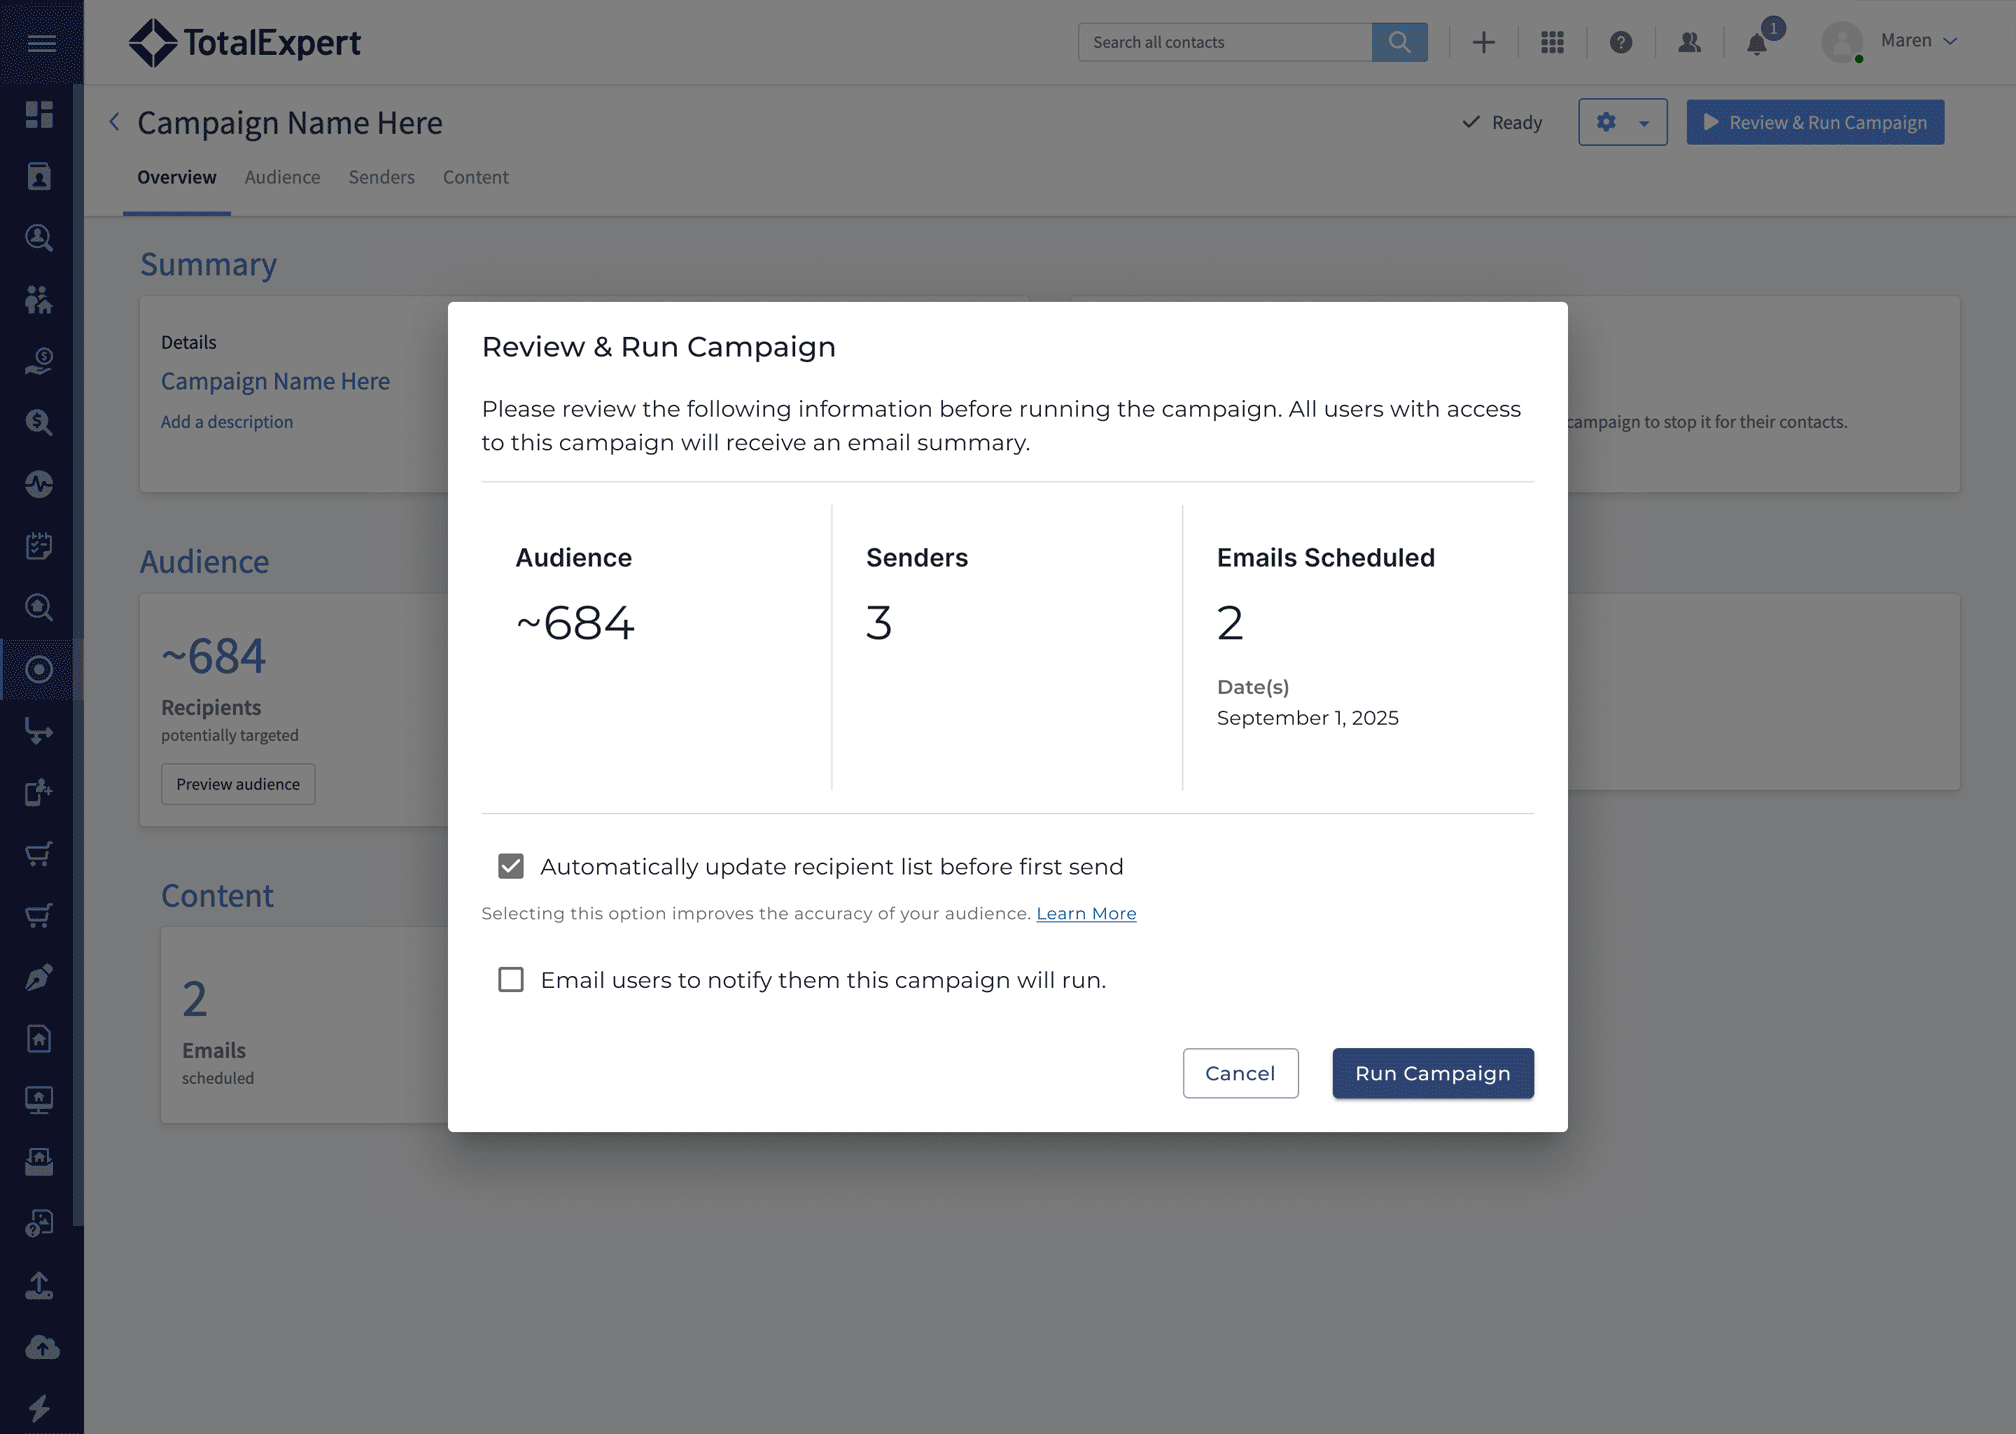Click the help question mark icon
Screen dimensions: 2016x1434
pyautogui.click(x=1621, y=42)
